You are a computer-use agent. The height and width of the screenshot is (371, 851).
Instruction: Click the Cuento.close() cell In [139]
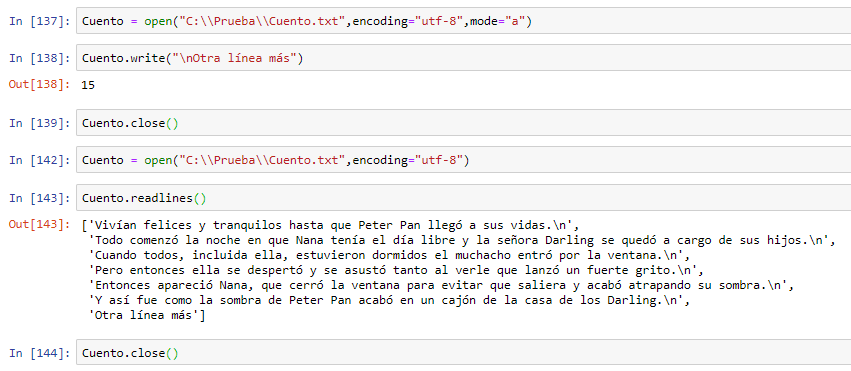click(x=463, y=123)
